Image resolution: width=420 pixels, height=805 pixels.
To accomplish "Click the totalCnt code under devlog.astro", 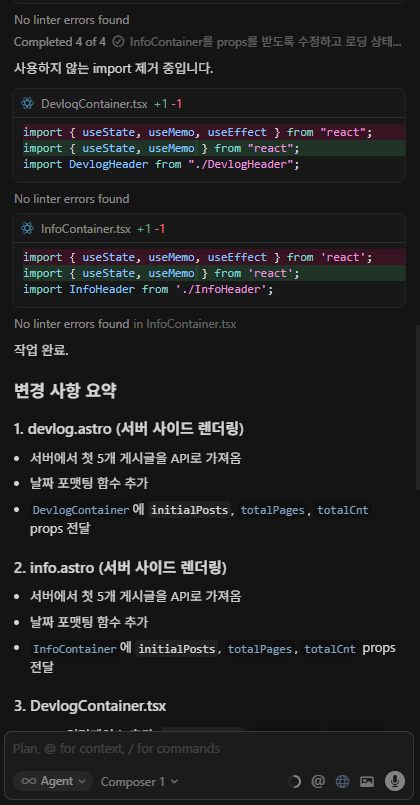I will click(x=343, y=510).
